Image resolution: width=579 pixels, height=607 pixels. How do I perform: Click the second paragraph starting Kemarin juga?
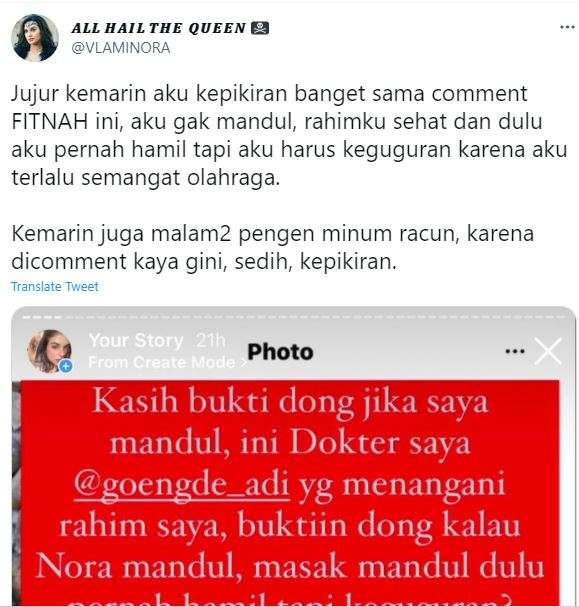272,247
